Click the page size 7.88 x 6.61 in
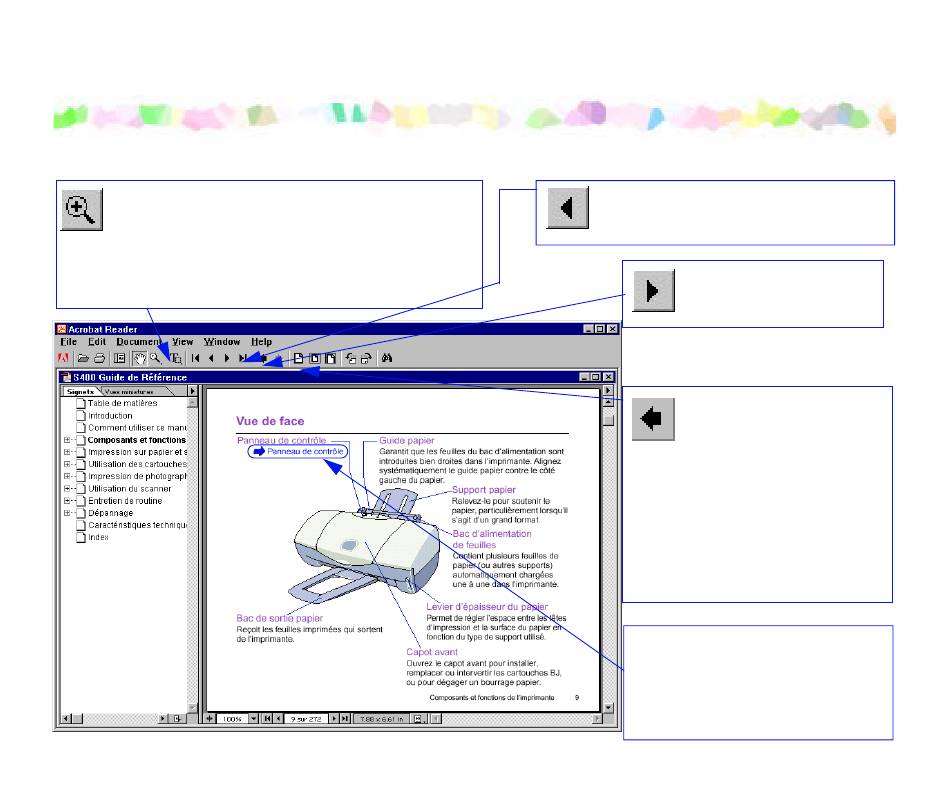950x792 pixels. coord(382,719)
